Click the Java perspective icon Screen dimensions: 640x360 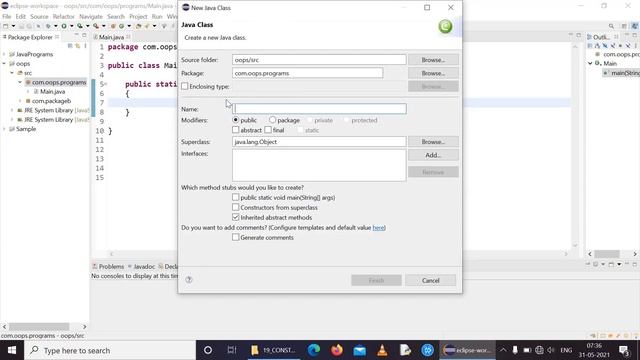[635, 26]
